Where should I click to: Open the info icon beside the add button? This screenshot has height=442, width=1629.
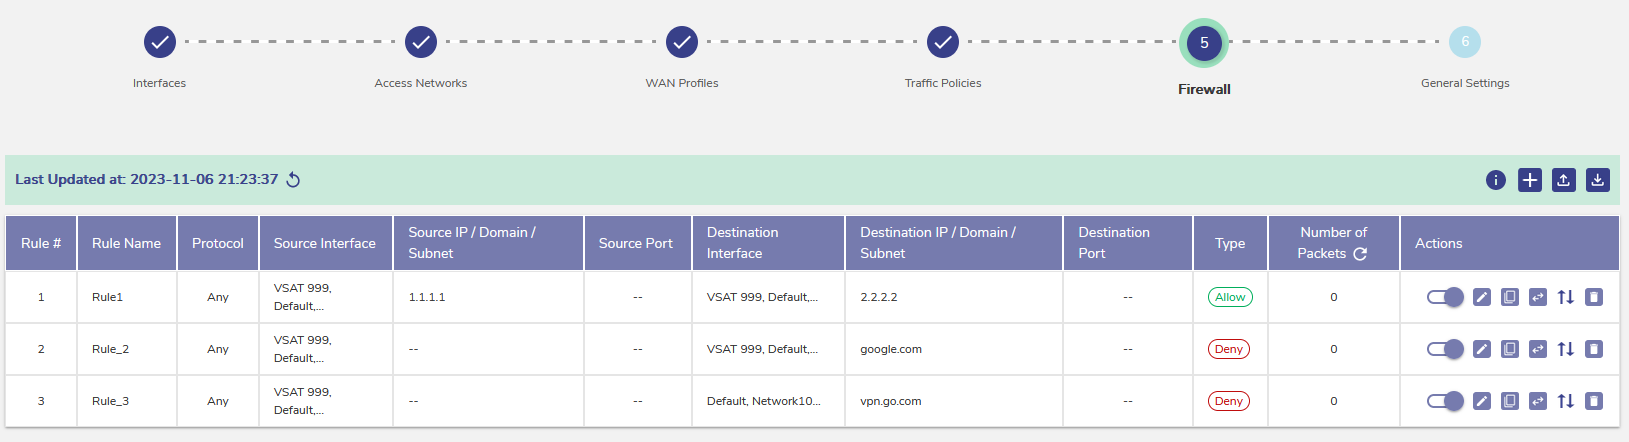click(1495, 180)
